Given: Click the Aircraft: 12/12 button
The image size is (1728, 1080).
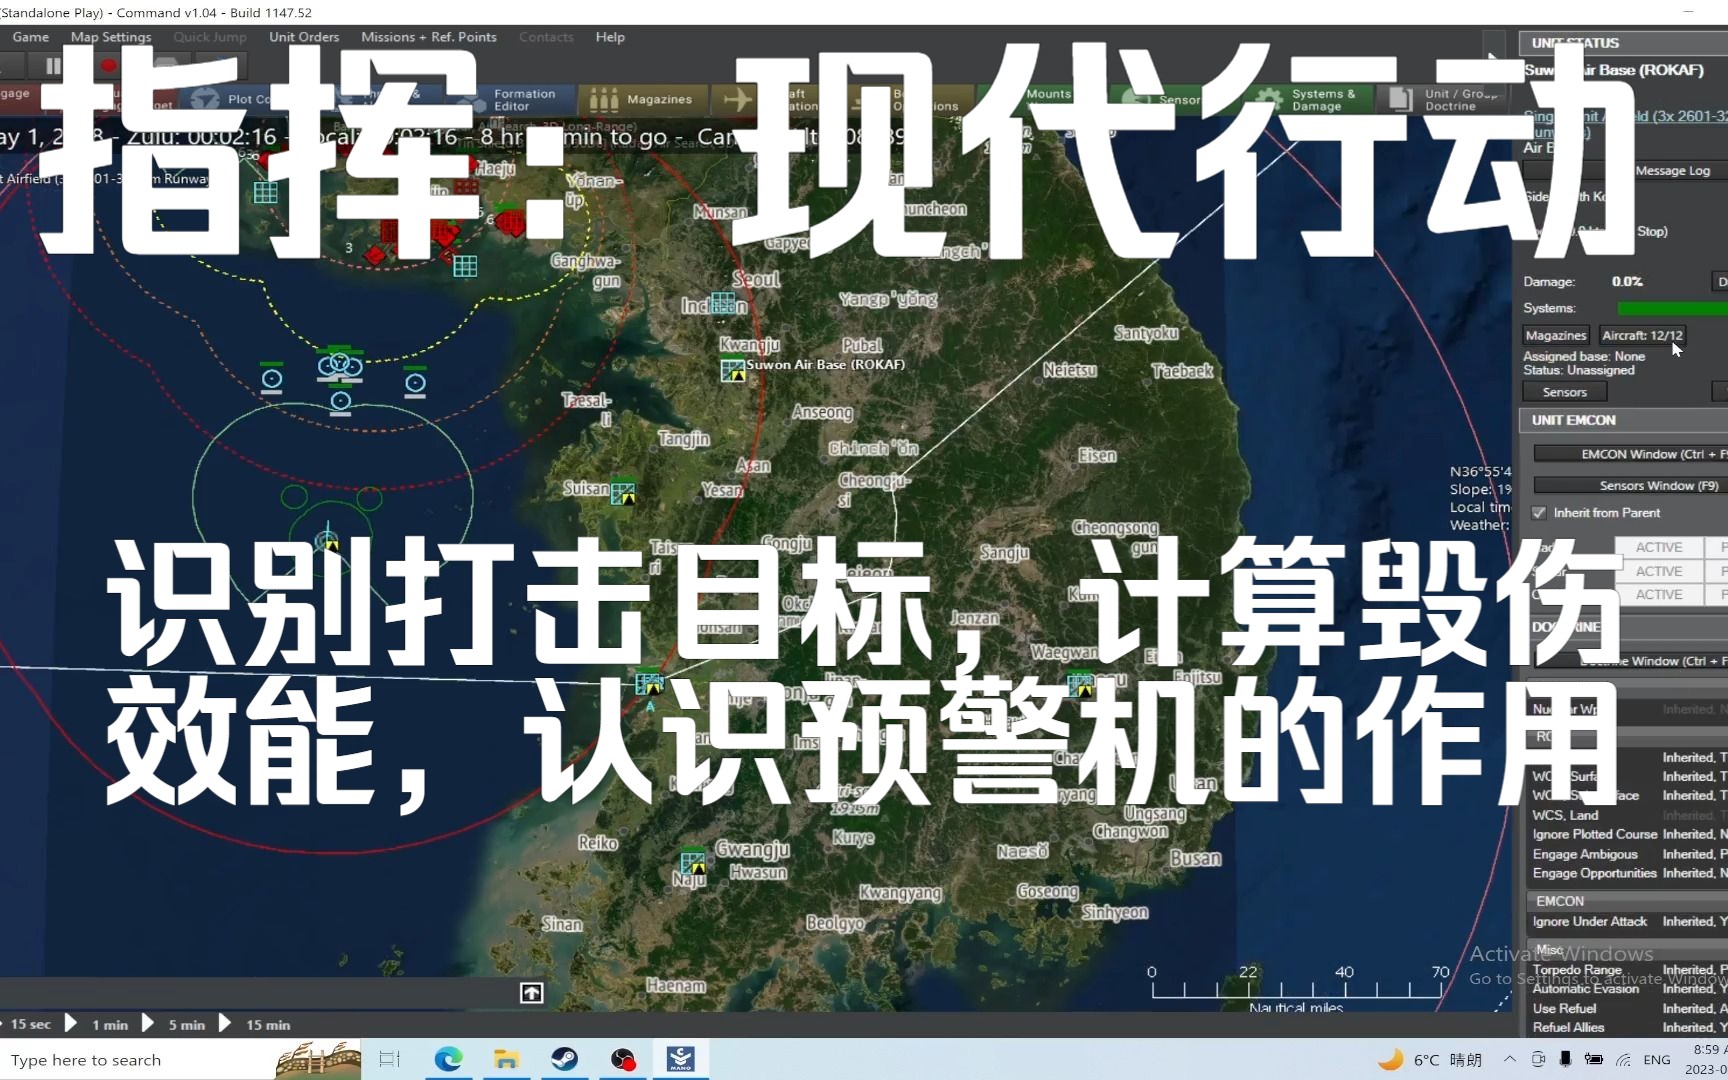Looking at the screenshot, I should 1642,335.
